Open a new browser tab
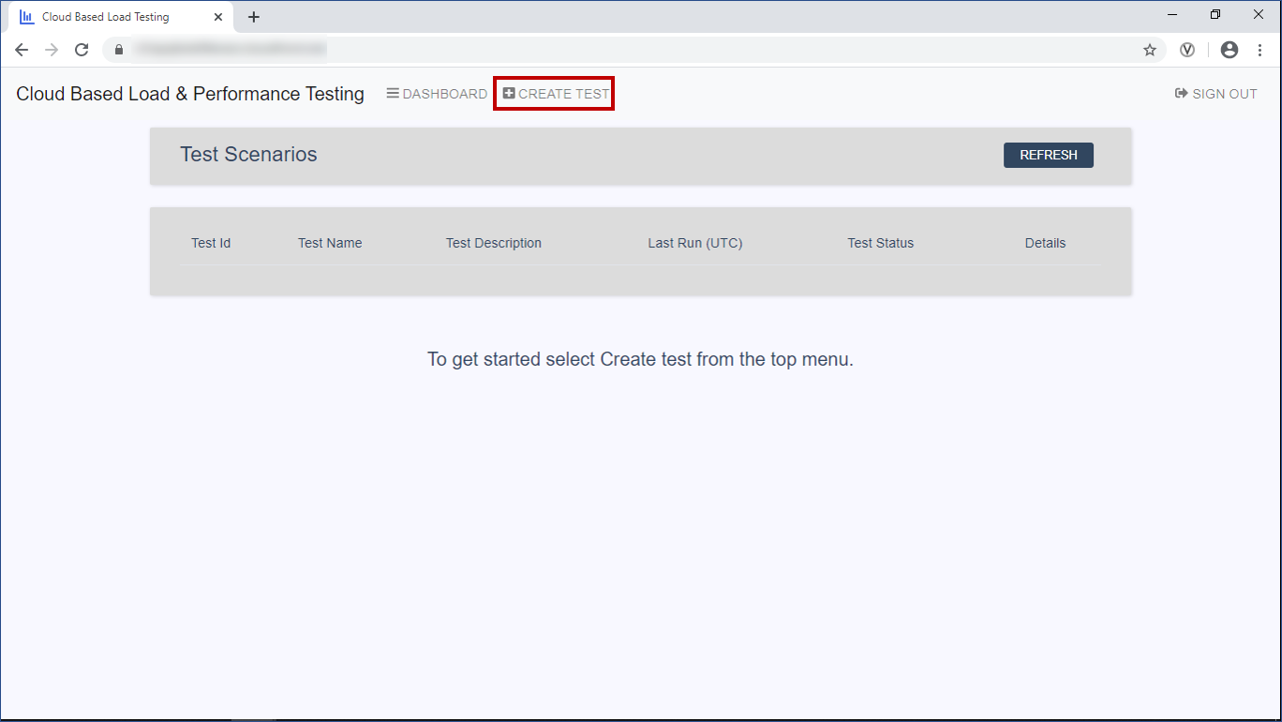Screen dimensions: 1282x722 pos(254,17)
